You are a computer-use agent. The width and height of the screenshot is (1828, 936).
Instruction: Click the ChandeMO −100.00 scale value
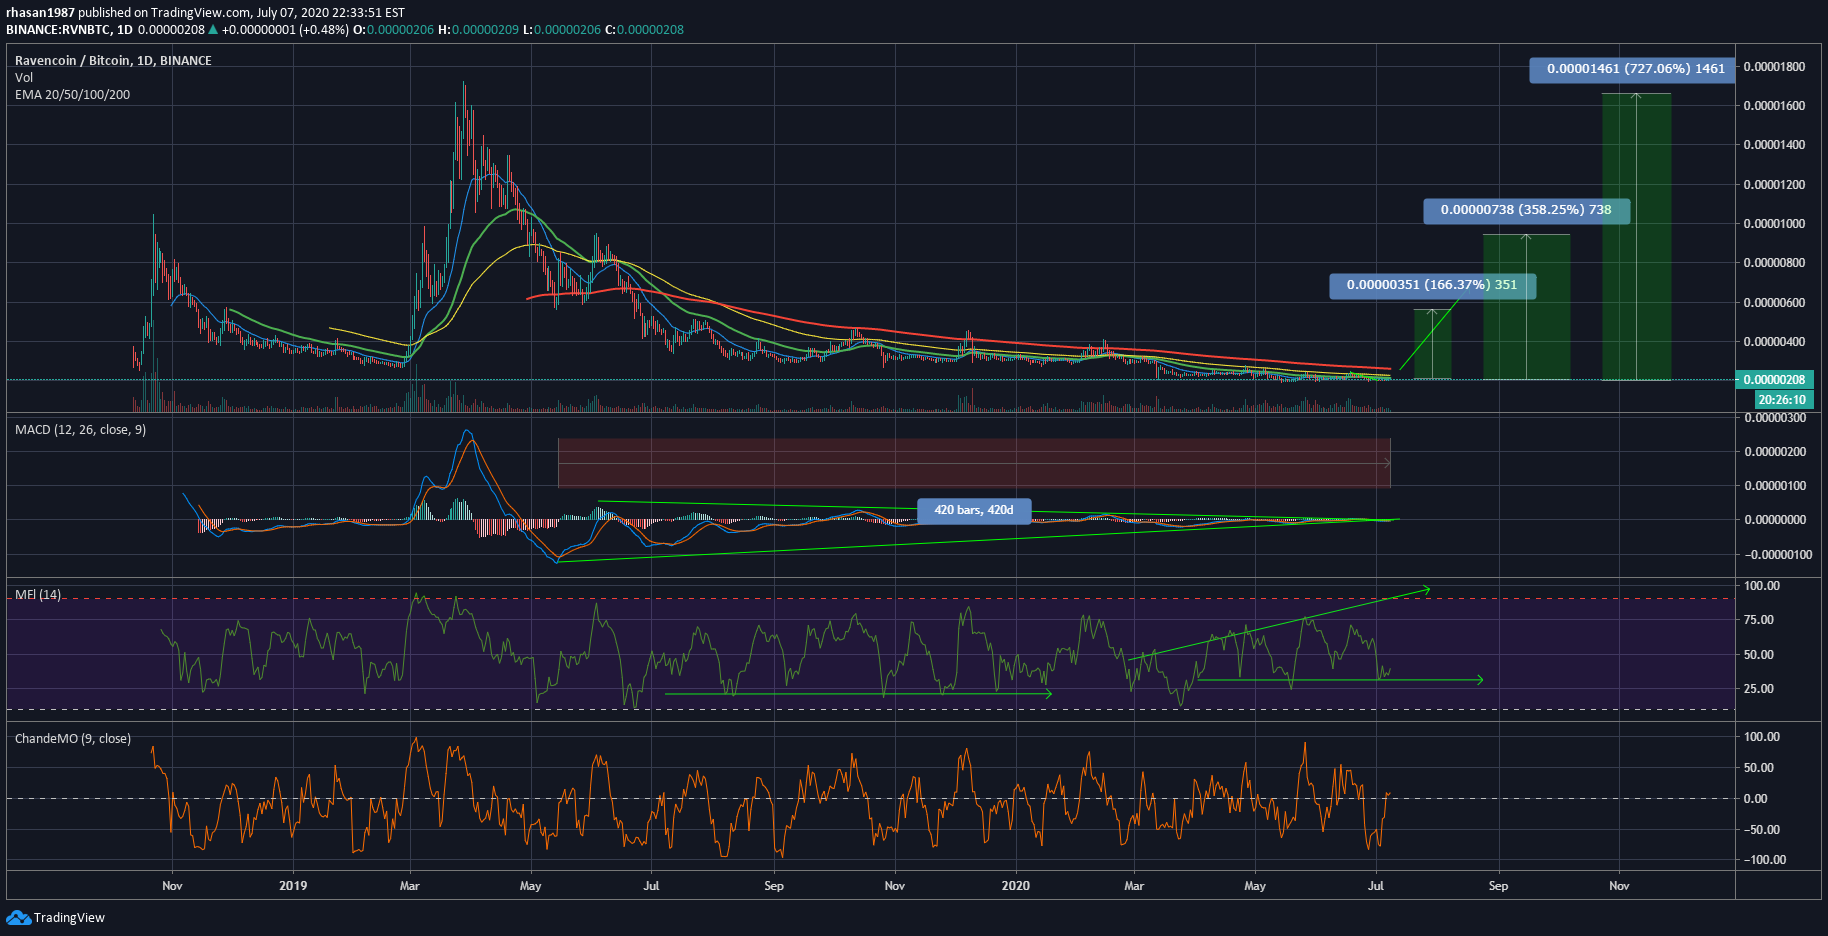point(1763,860)
